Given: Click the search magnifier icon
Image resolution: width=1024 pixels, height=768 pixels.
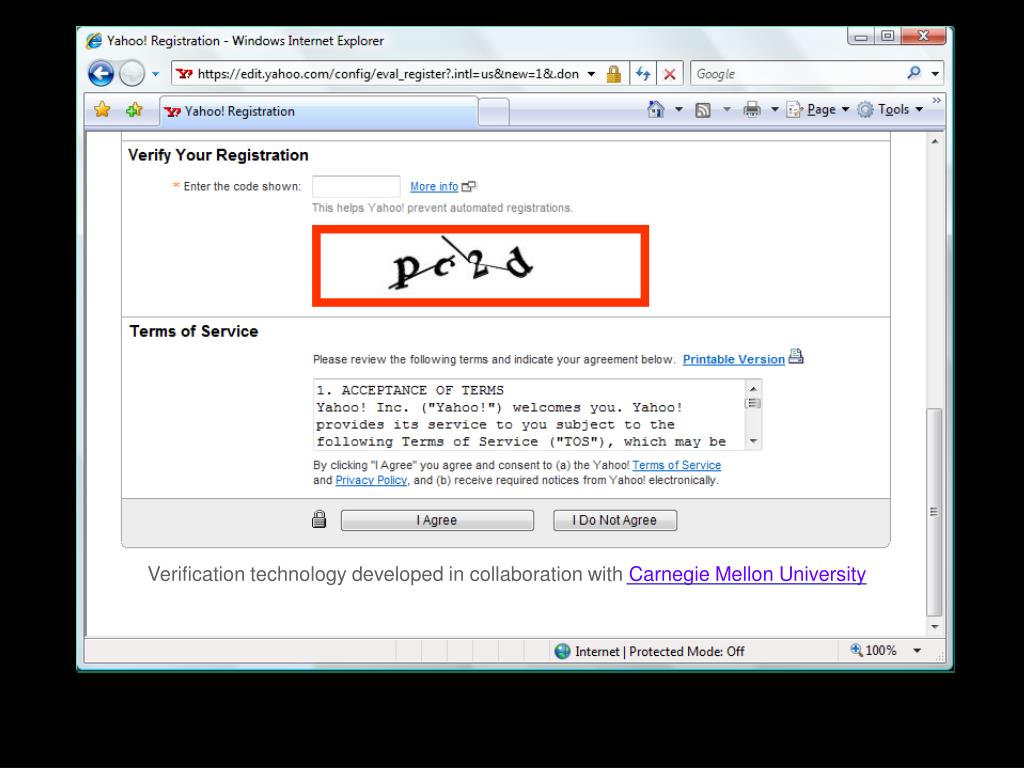Looking at the screenshot, I should (914, 73).
